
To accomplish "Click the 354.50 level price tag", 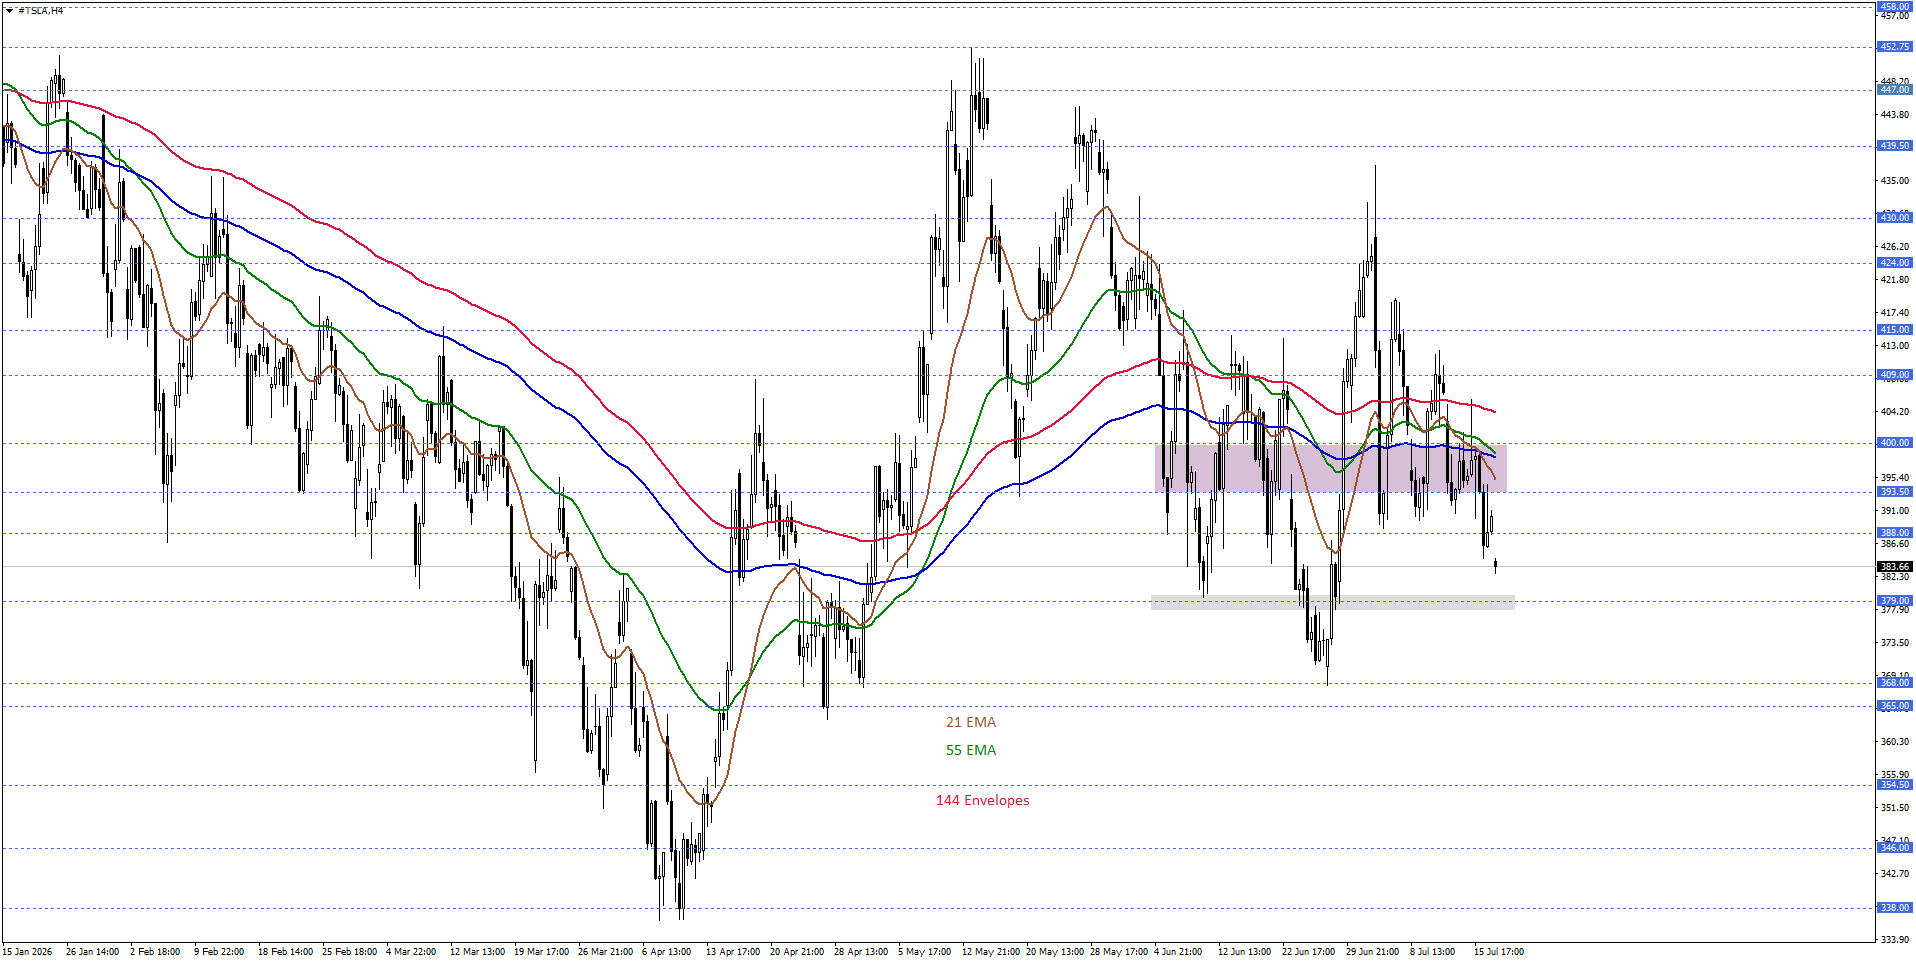I will click(1895, 785).
